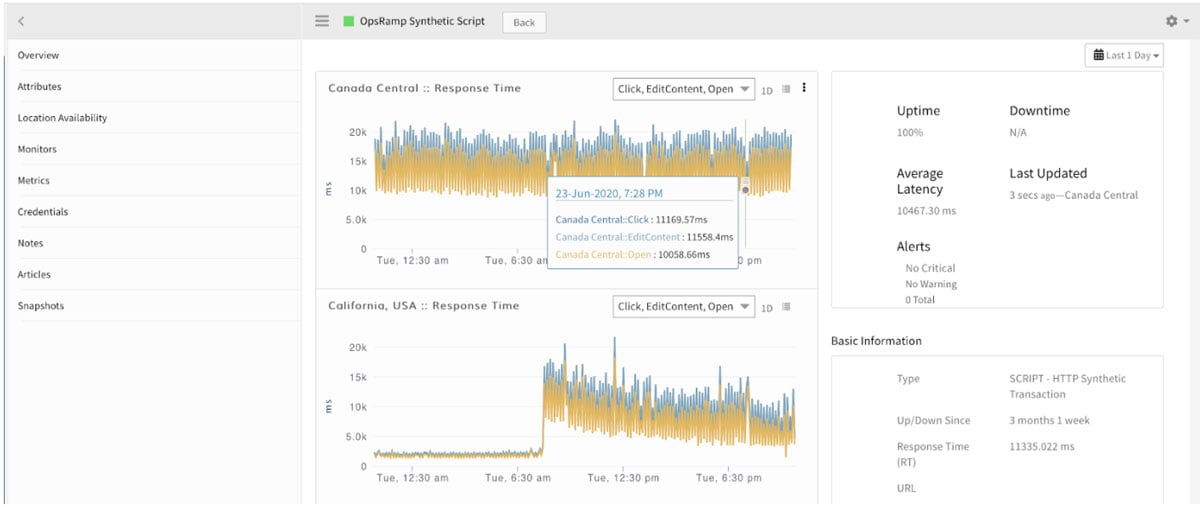Click the Canada Central :: Response Time title

425,88
